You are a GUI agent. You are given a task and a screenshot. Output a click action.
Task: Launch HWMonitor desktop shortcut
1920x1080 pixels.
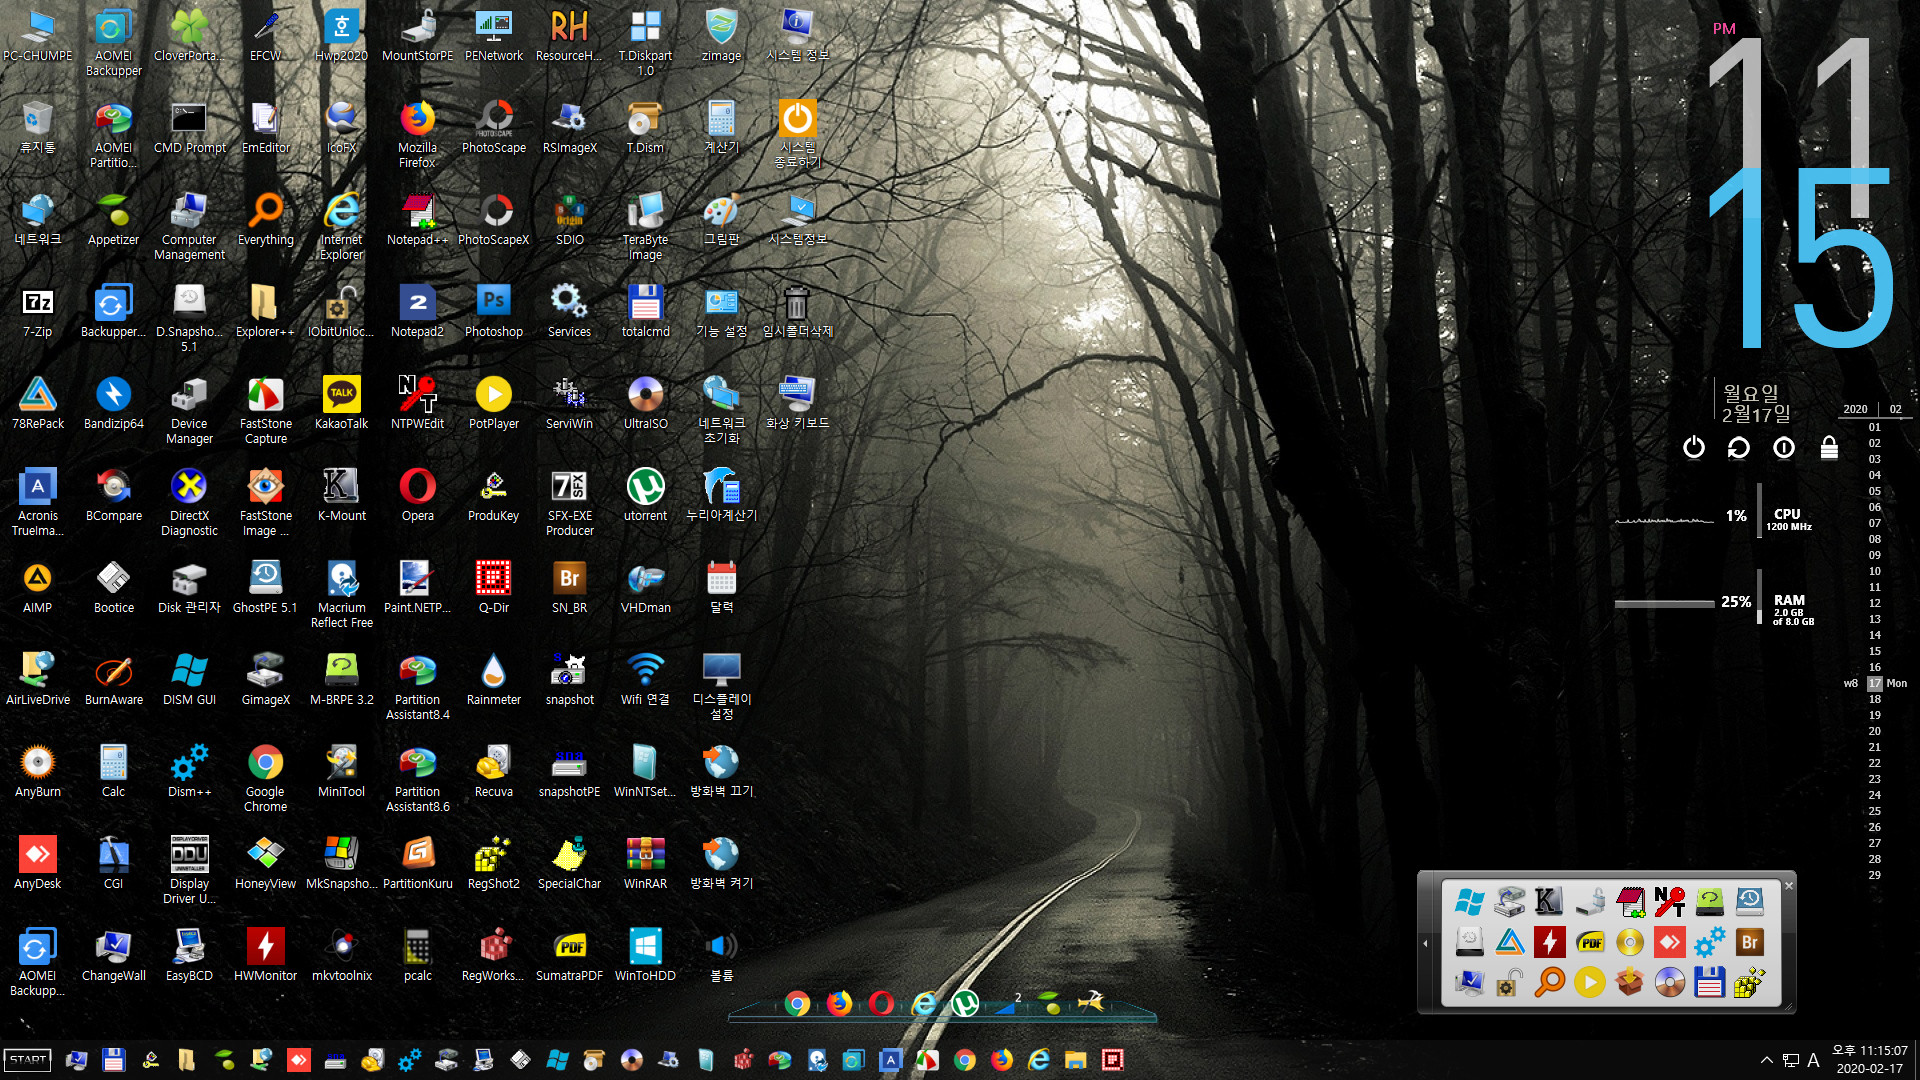click(265, 955)
